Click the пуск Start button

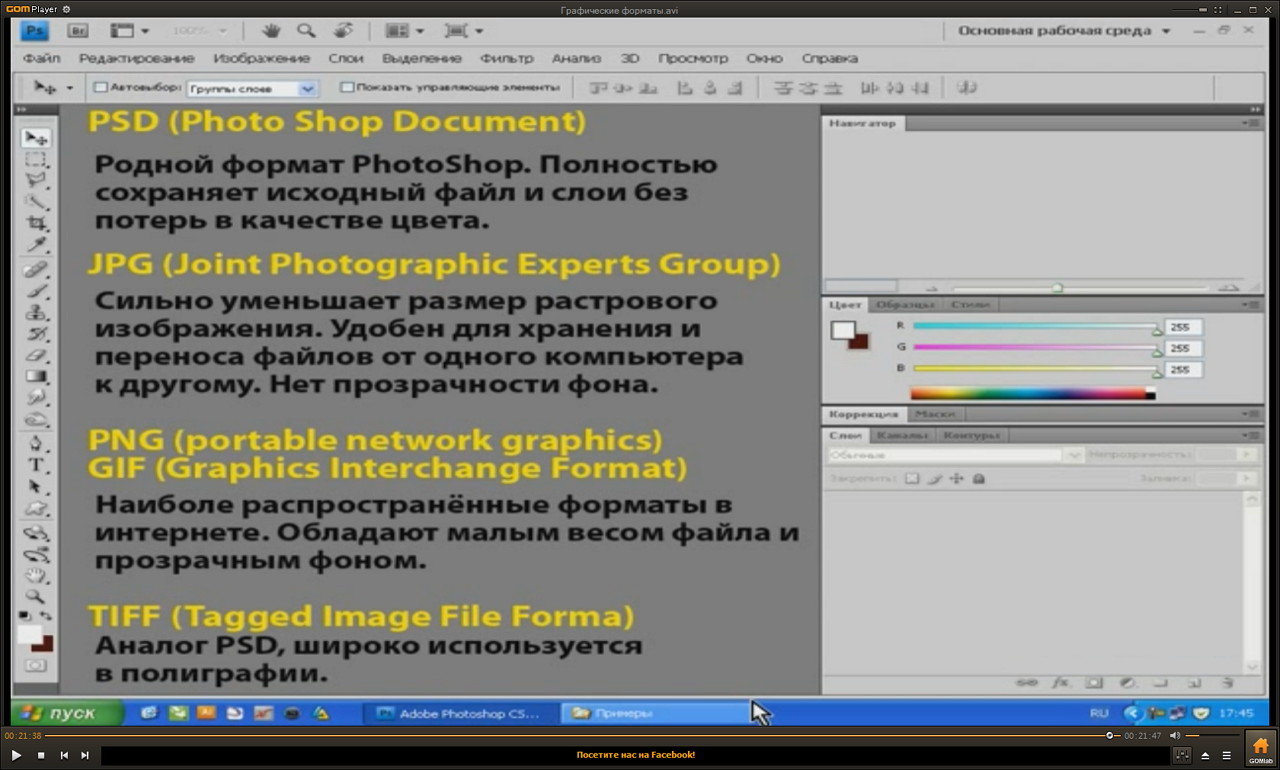66,713
